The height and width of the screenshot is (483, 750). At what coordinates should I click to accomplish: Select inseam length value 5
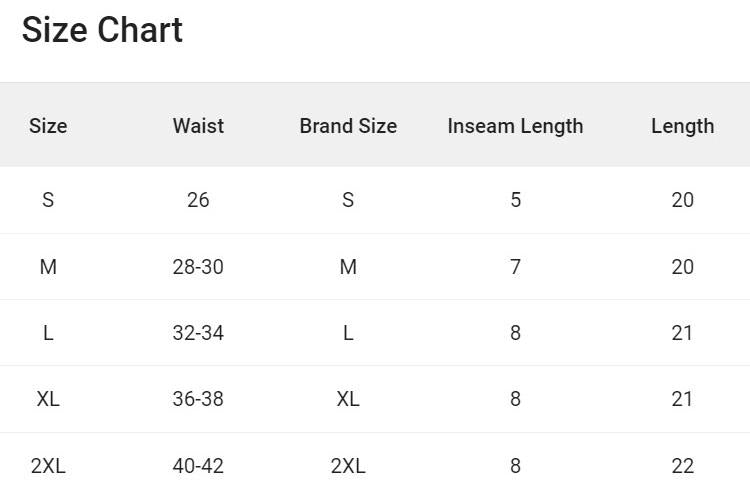pyautogui.click(x=515, y=200)
